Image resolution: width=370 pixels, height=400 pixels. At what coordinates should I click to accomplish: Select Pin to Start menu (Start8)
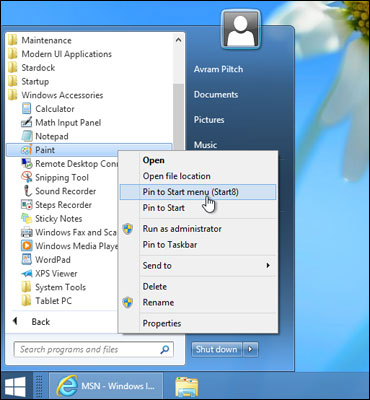click(x=198, y=192)
